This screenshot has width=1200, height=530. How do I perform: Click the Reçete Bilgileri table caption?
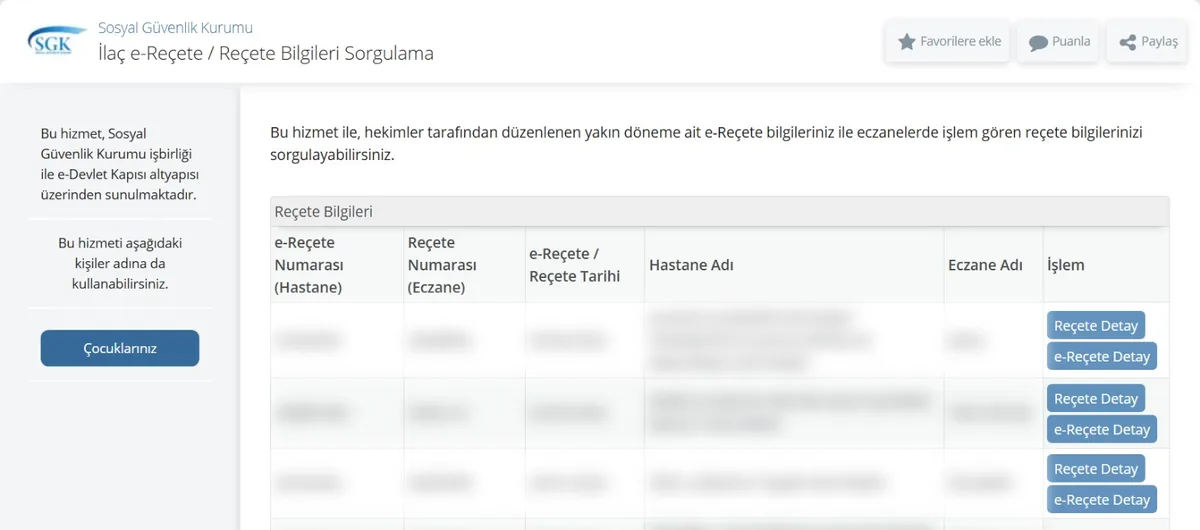pyautogui.click(x=719, y=211)
